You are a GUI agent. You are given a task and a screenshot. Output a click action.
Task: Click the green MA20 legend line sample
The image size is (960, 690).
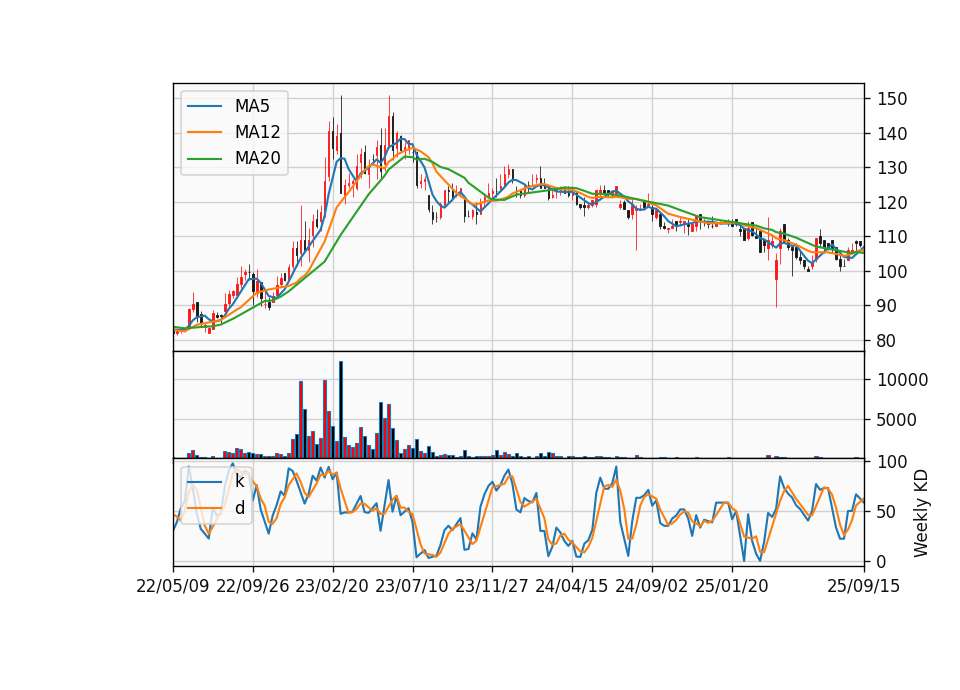click(x=204, y=158)
